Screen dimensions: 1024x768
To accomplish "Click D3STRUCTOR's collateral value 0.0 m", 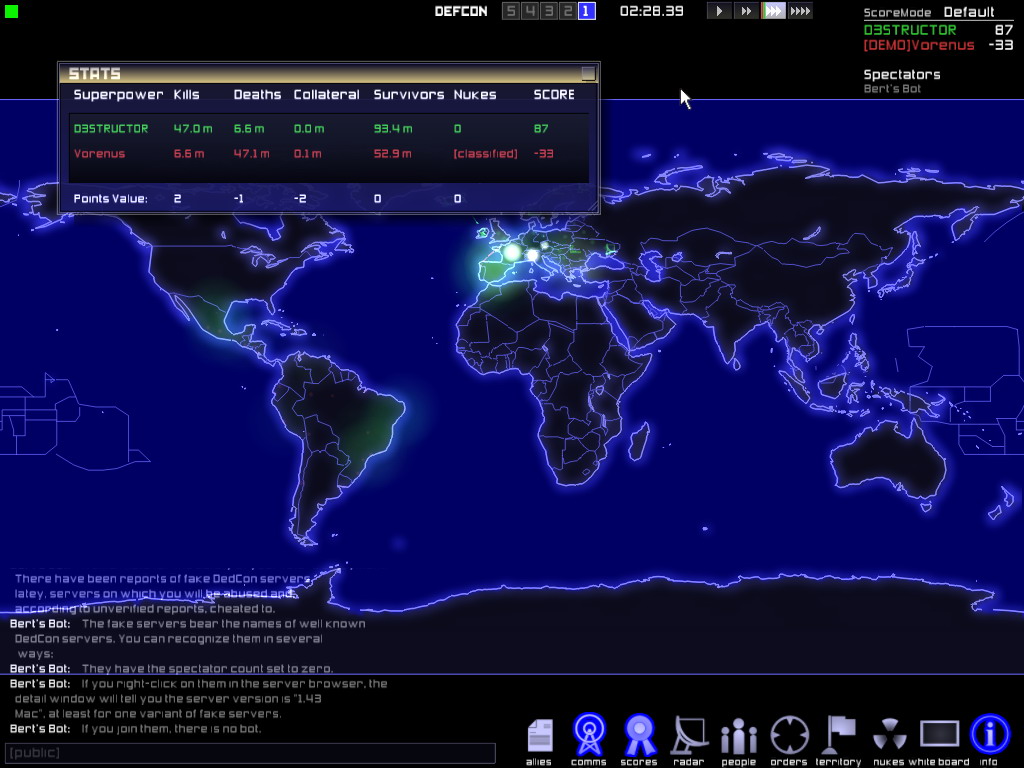I will pyautogui.click(x=309, y=129).
